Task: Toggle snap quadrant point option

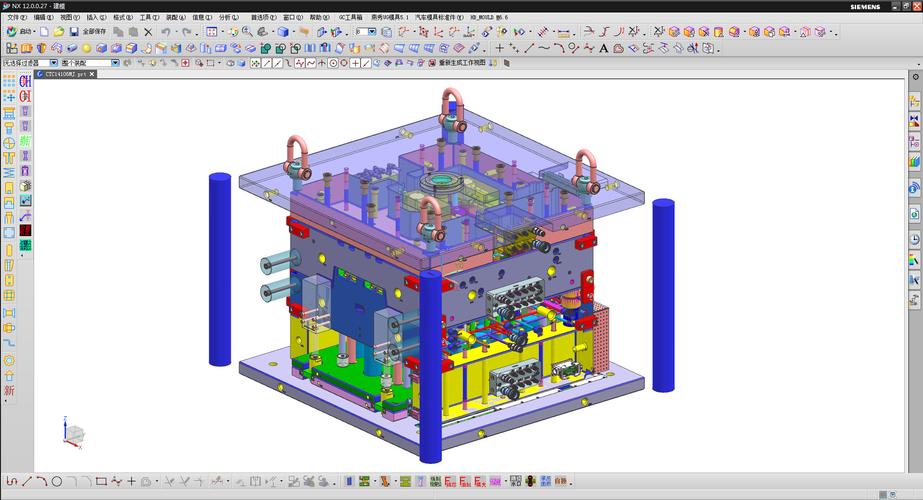Action: [344, 63]
